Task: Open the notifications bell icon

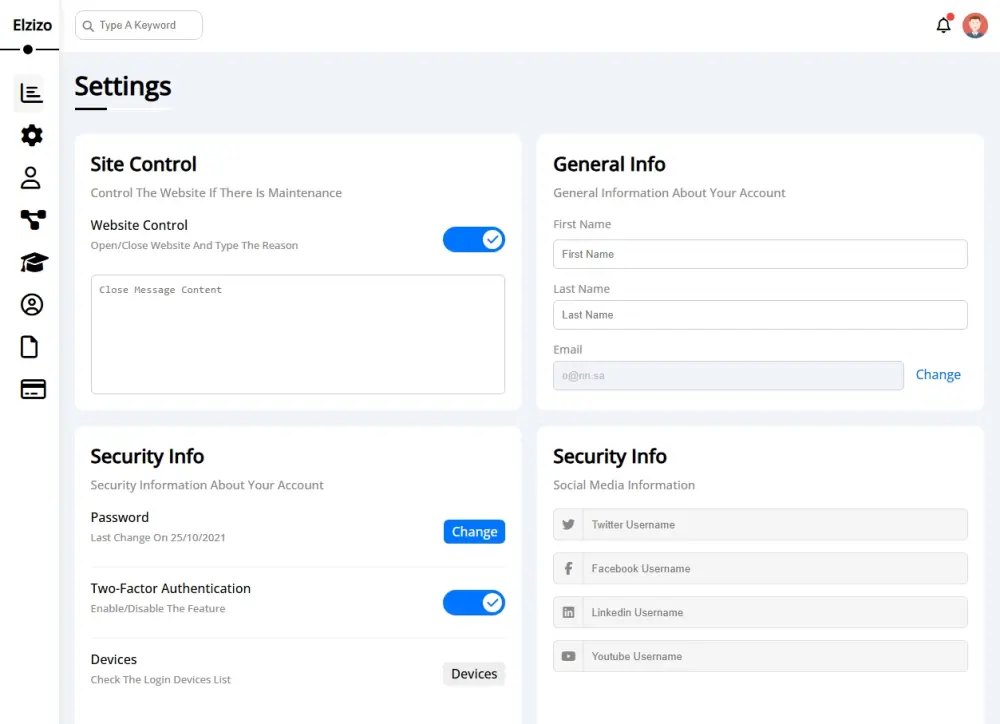Action: coord(943,26)
